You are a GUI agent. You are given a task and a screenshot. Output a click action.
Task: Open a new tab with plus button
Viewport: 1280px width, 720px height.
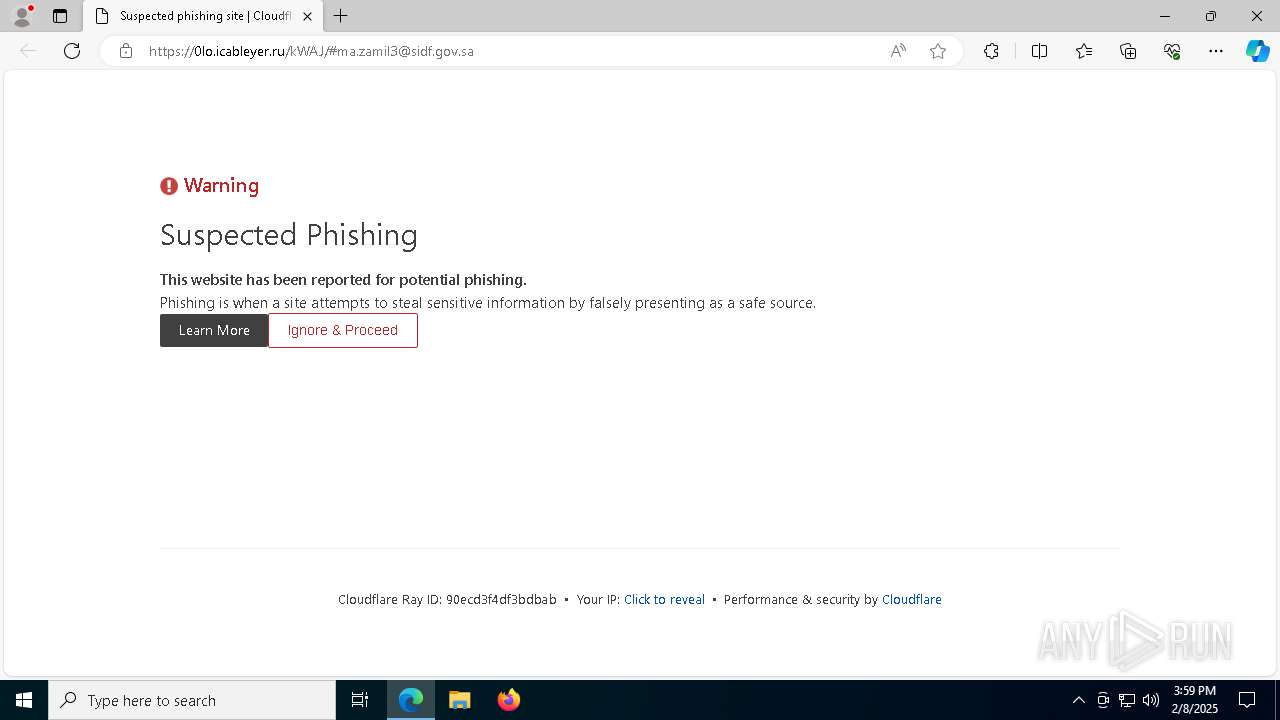coord(341,16)
